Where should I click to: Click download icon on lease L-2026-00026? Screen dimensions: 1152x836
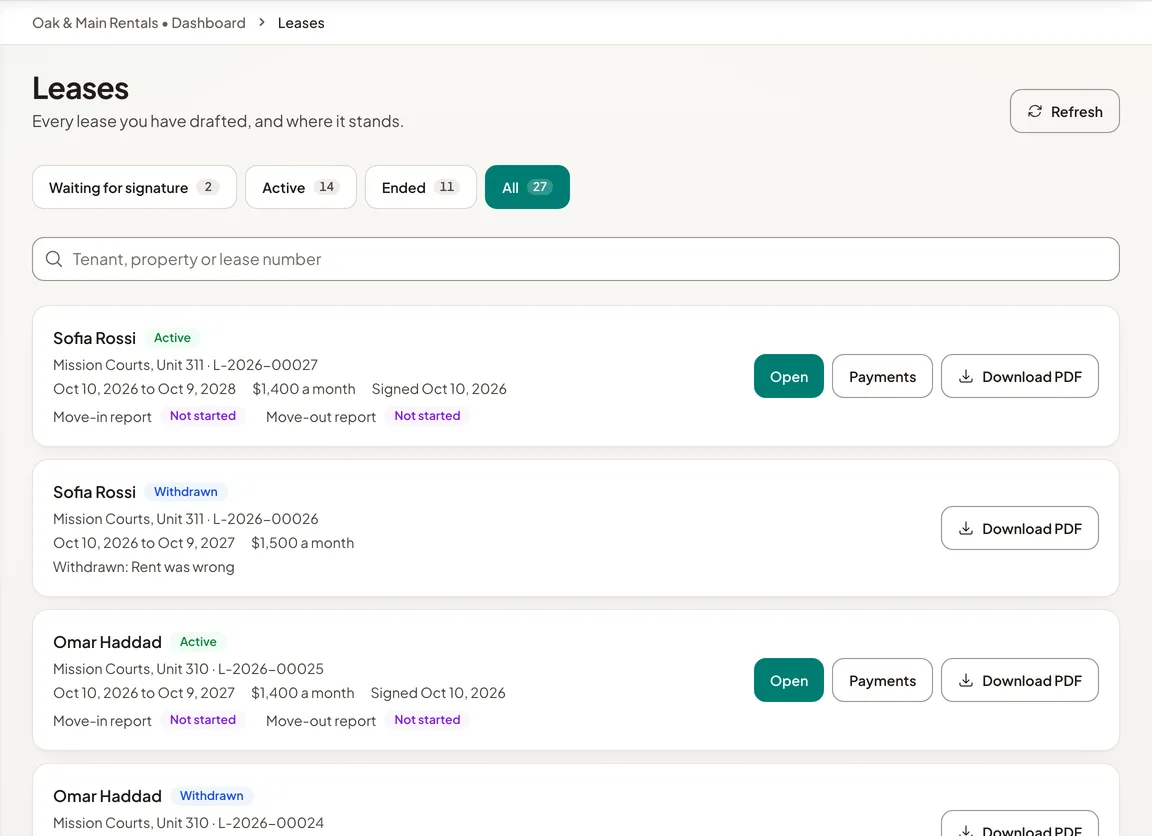(x=966, y=528)
